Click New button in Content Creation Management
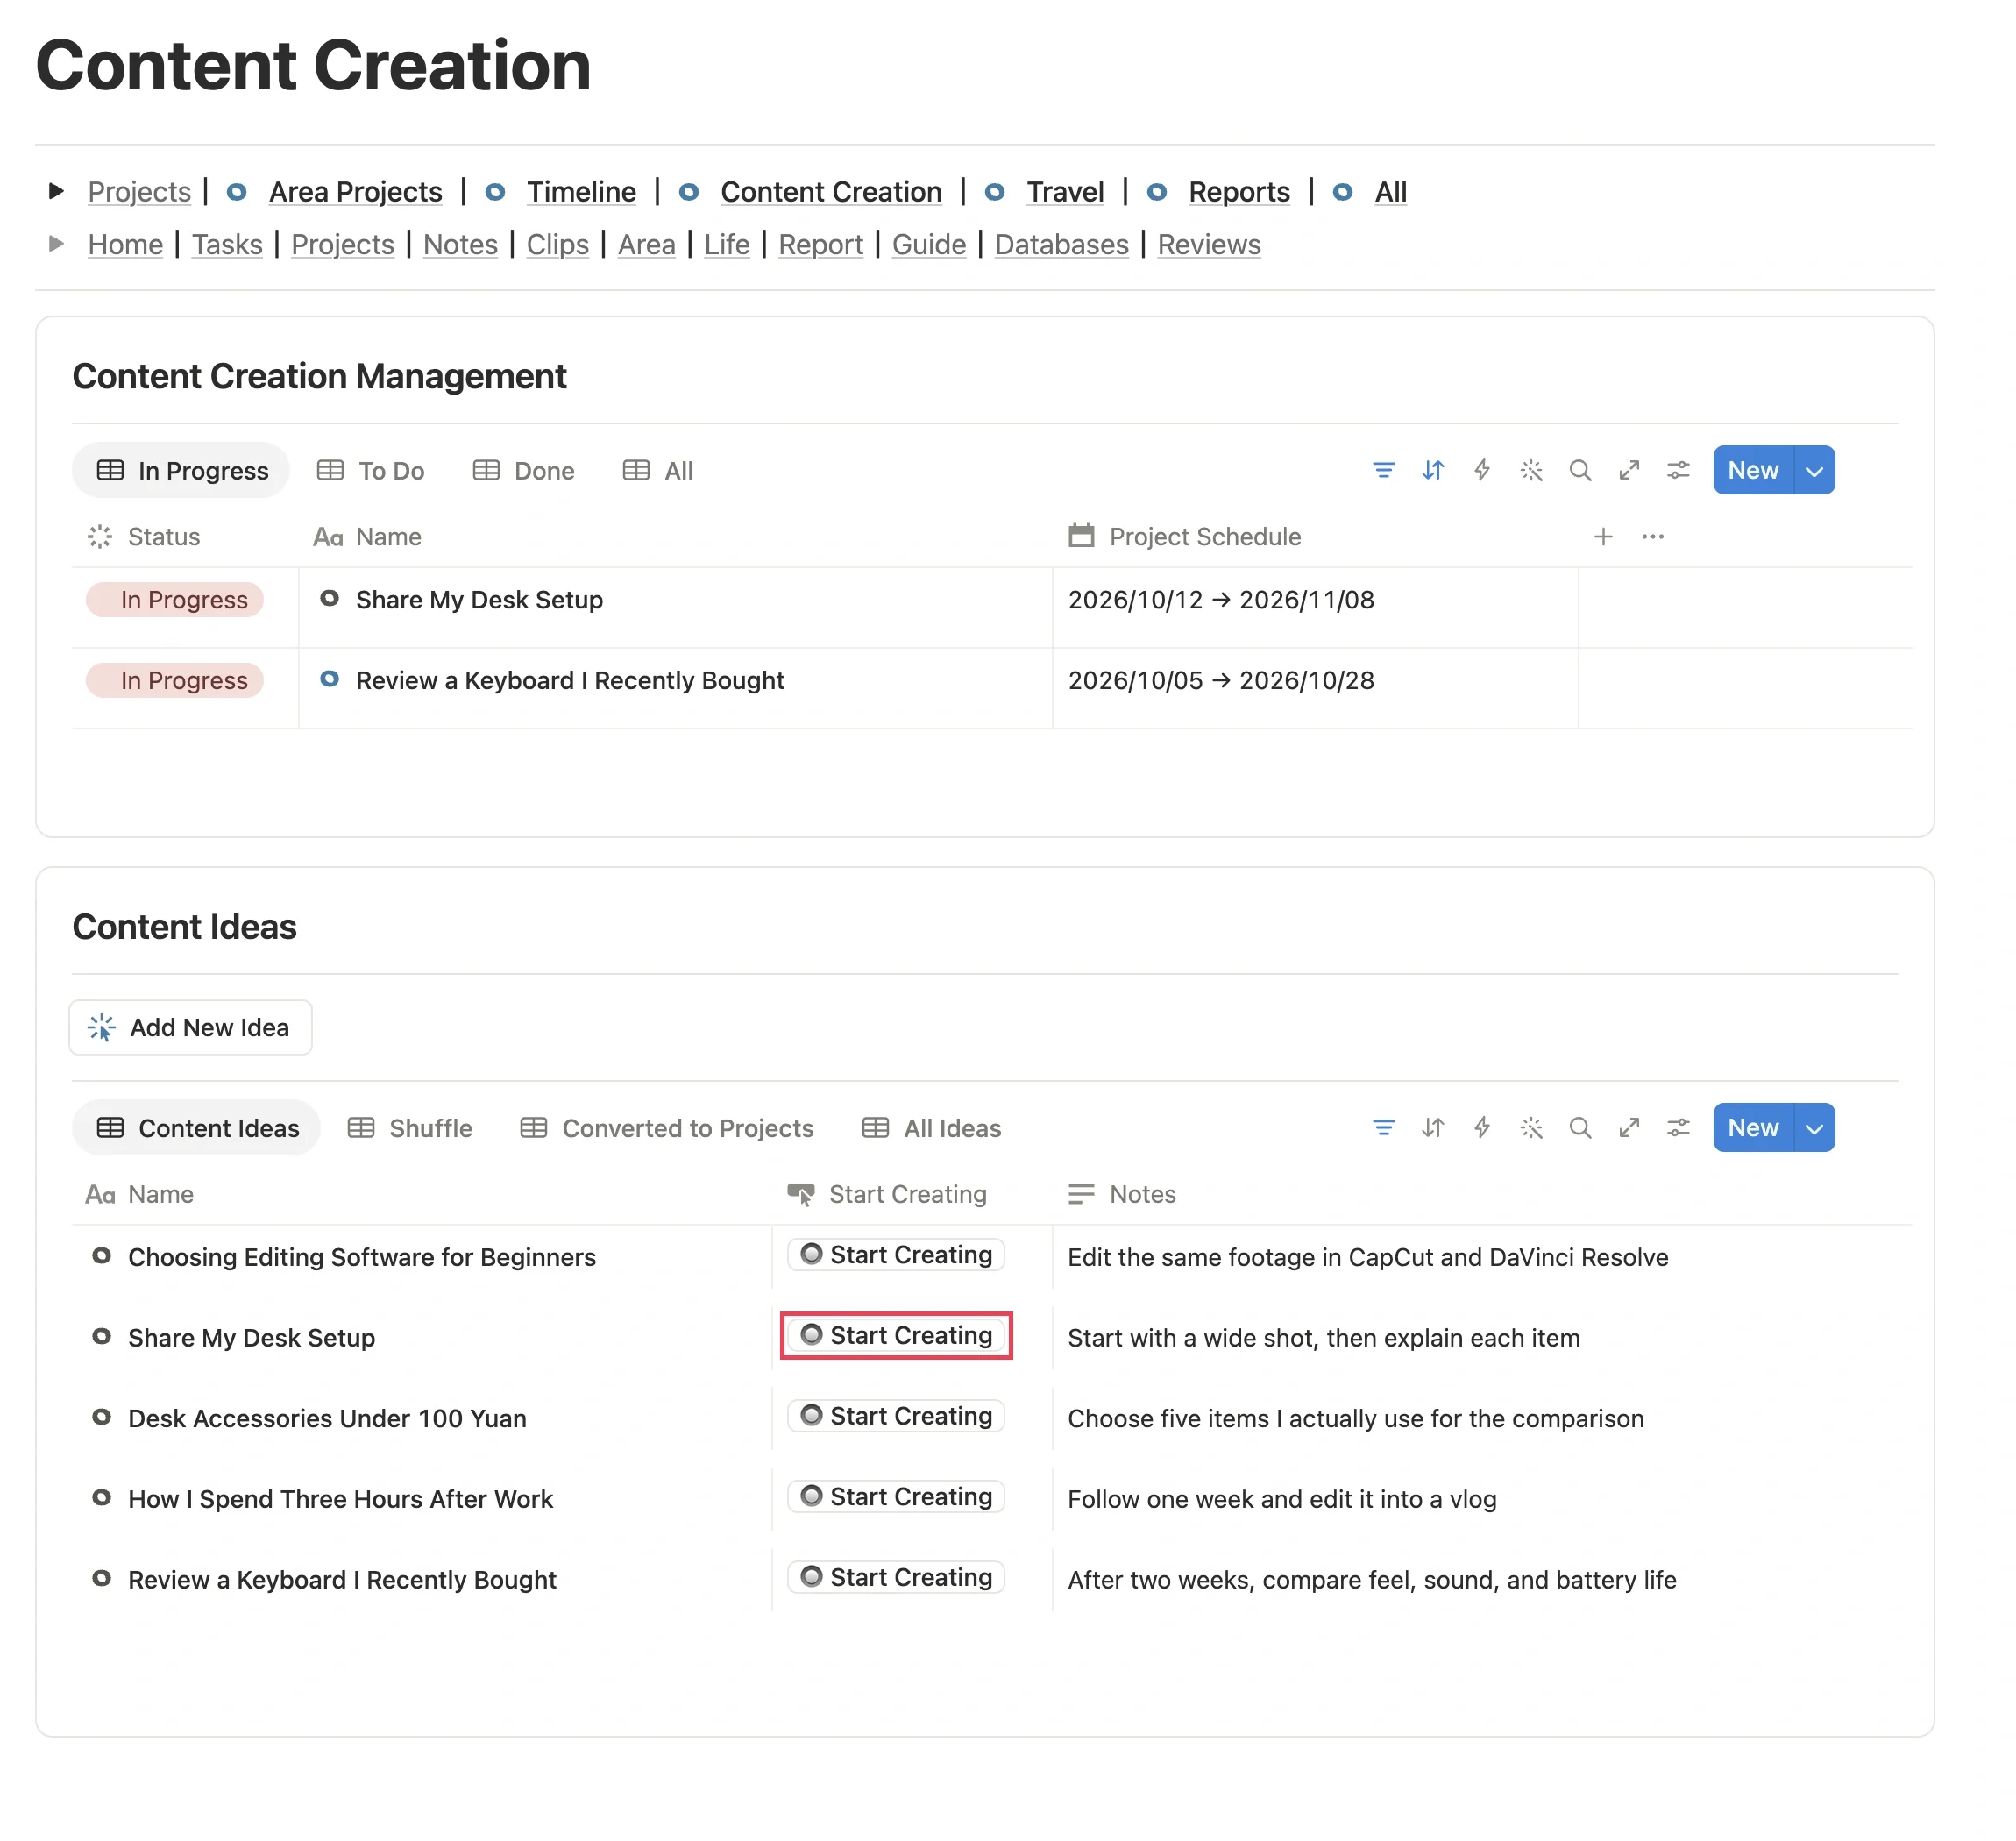This screenshot has height=1841, width=2016. pyautogui.click(x=1752, y=470)
